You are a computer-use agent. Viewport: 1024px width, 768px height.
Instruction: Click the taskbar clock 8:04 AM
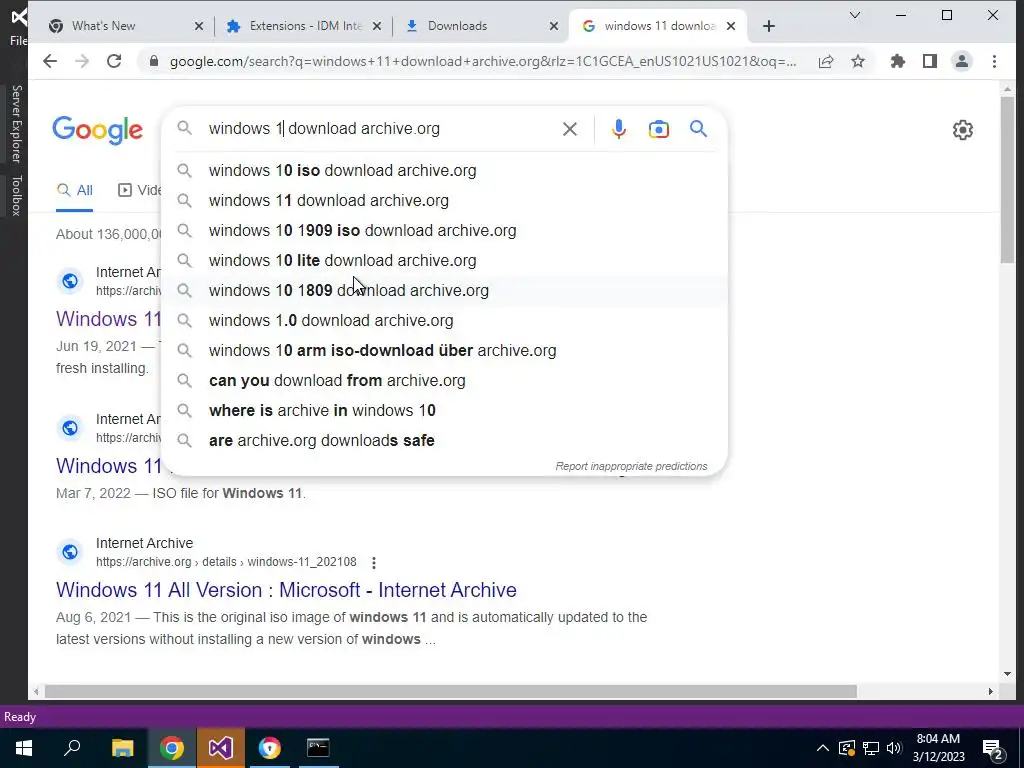pos(938,748)
